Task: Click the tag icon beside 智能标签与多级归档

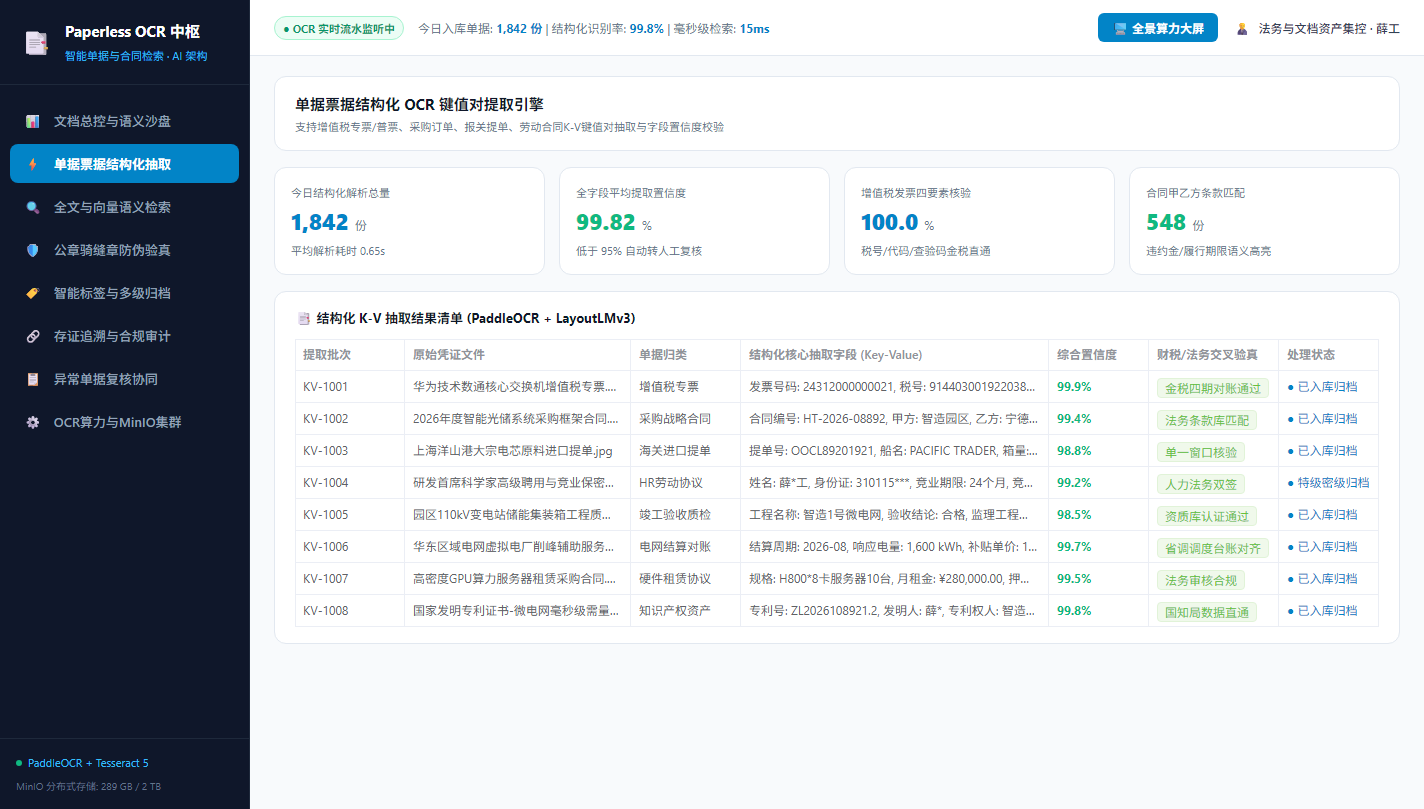Action: pos(33,293)
